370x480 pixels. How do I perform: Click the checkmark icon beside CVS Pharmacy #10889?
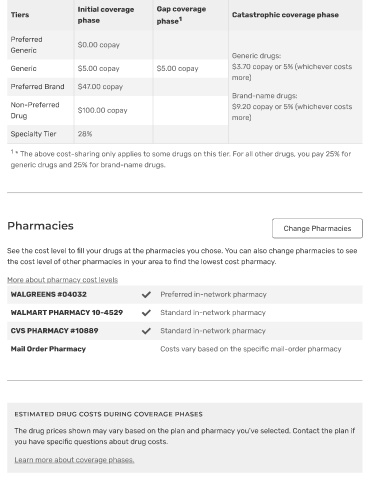pos(146,331)
